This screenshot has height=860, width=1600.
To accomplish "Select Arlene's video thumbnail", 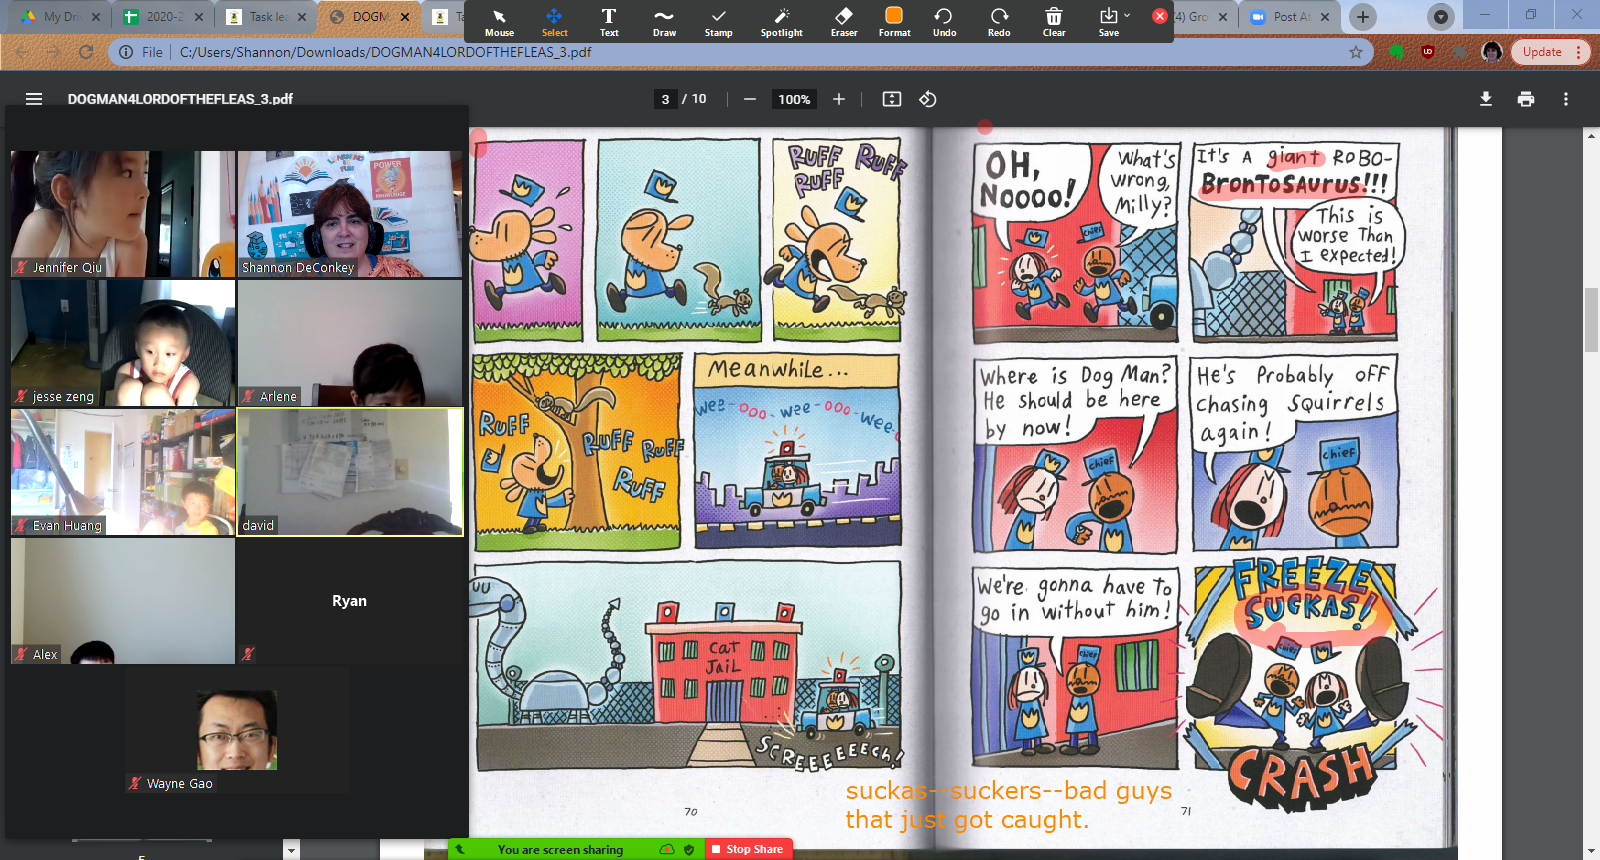I will pos(350,343).
